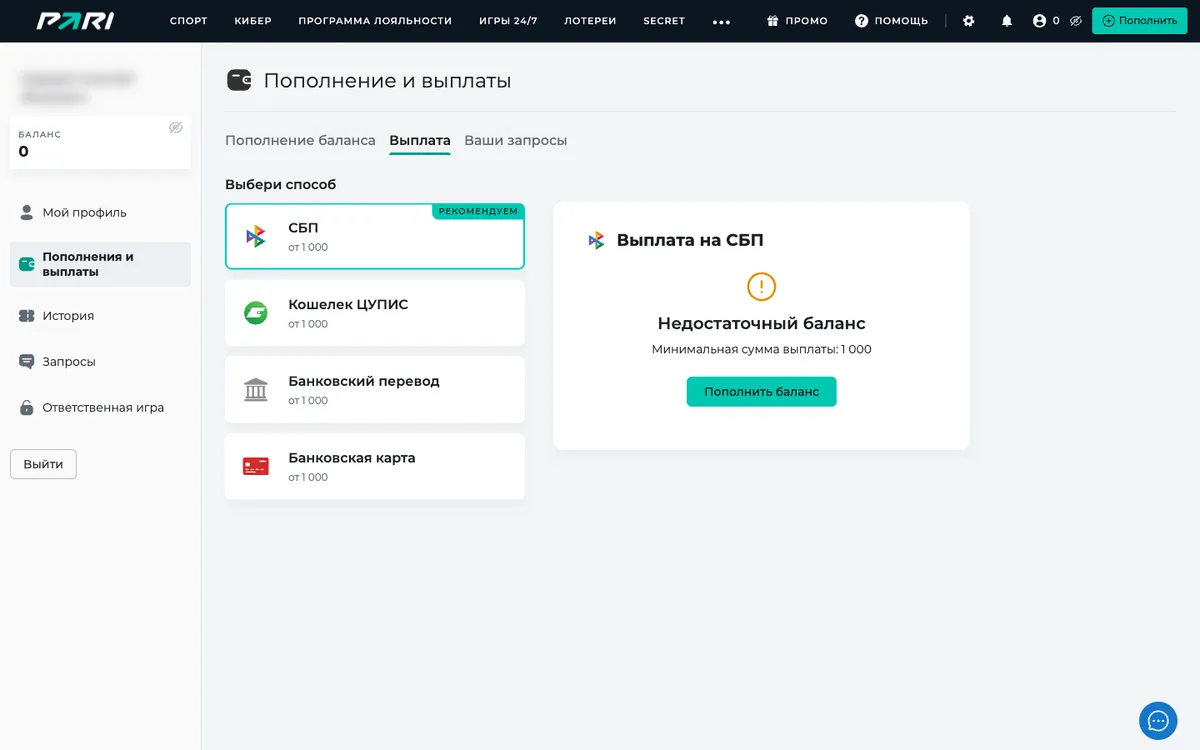Click the PARI logo in header
The height and width of the screenshot is (750, 1200).
75,21
